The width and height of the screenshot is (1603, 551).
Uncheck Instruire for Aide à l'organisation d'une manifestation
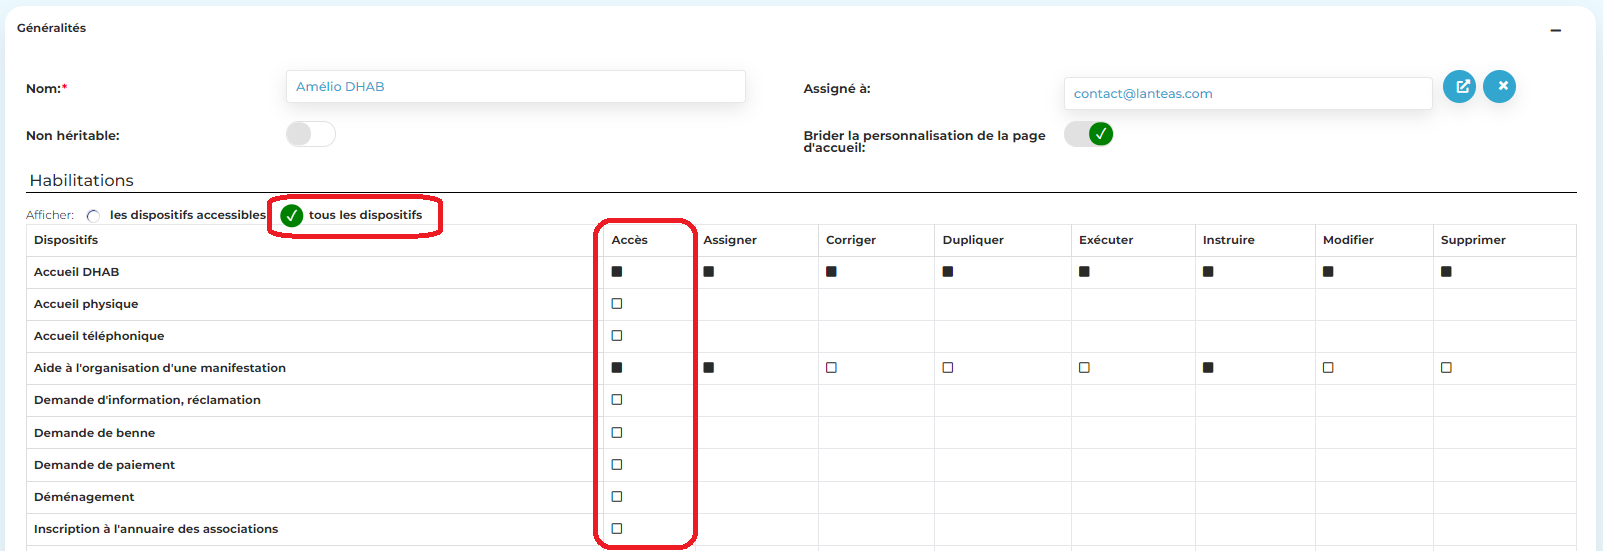tap(1208, 368)
